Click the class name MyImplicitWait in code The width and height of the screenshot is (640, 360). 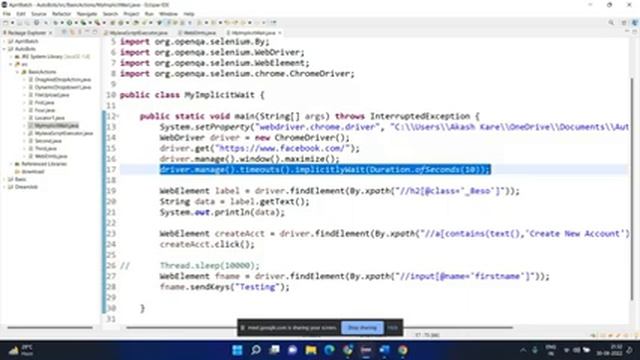[x=220, y=95]
